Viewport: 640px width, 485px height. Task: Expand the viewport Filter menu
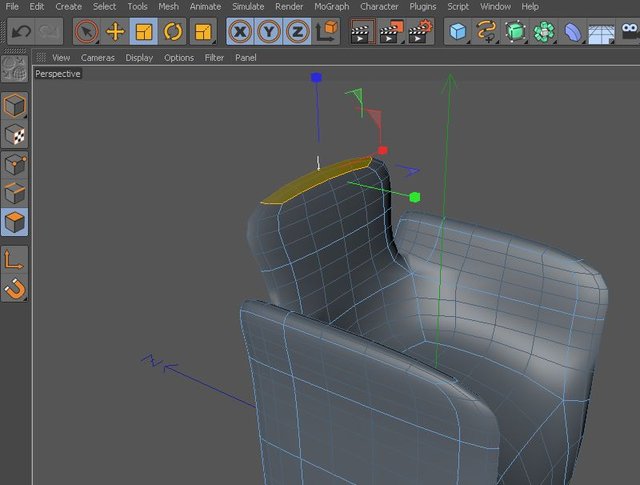214,58
